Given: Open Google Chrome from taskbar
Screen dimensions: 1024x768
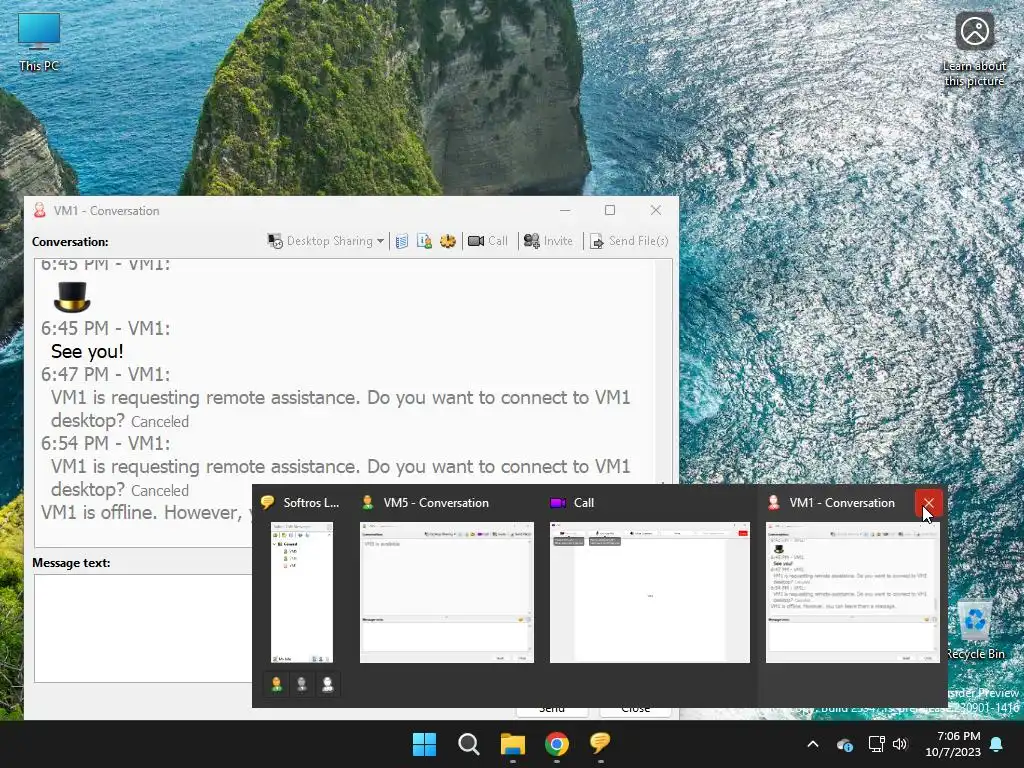Looking at the screenshot, I should (556, 744).
